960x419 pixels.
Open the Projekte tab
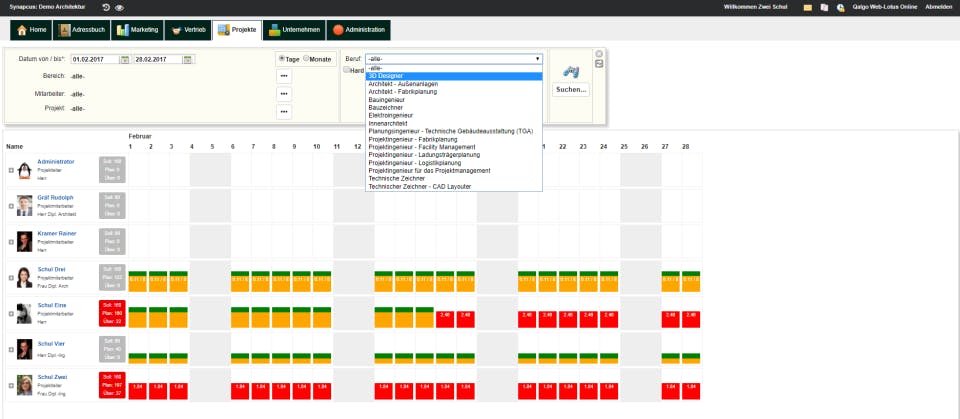click(x=237, y=30)
